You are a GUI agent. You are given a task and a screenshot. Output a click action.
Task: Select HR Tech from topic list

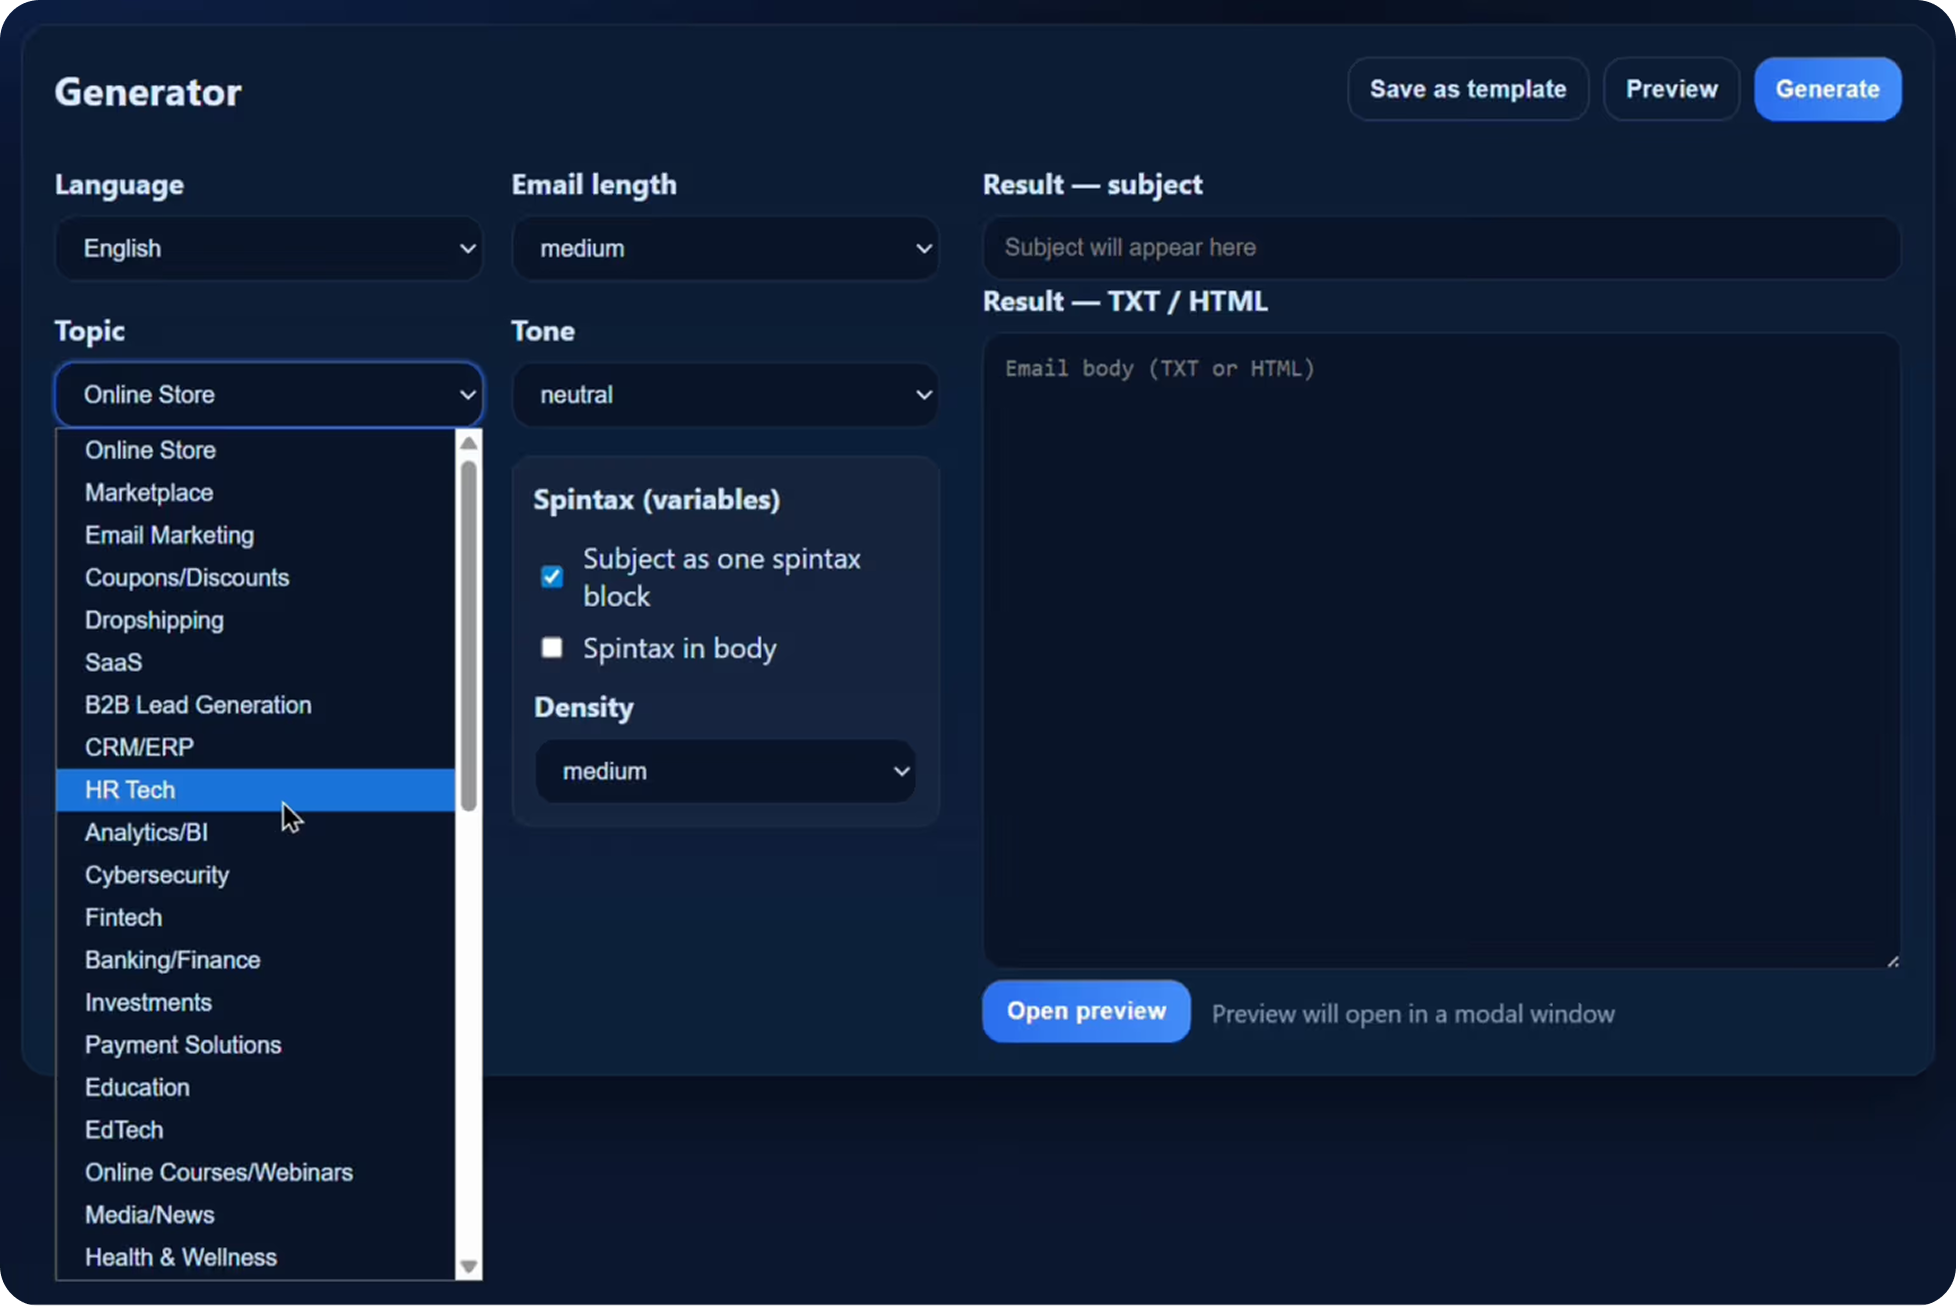[x=130, y=790]
